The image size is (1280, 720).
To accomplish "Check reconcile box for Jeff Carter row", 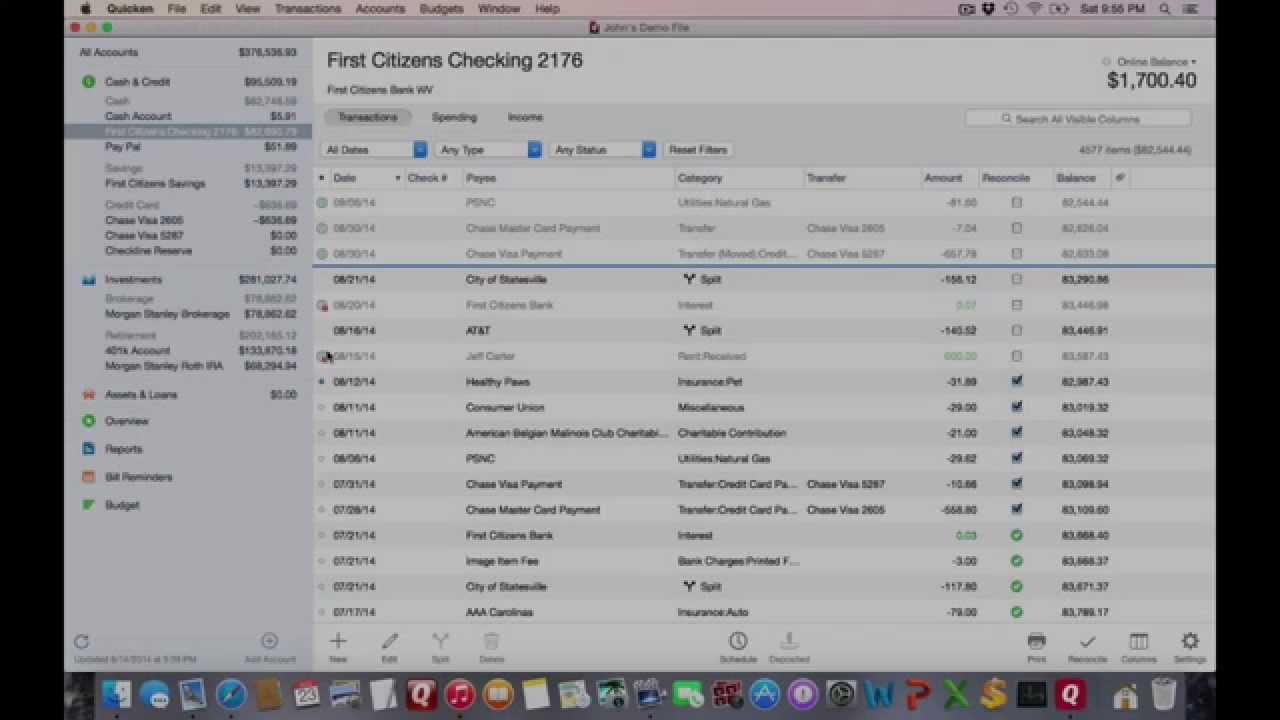I will [1017, 356].
